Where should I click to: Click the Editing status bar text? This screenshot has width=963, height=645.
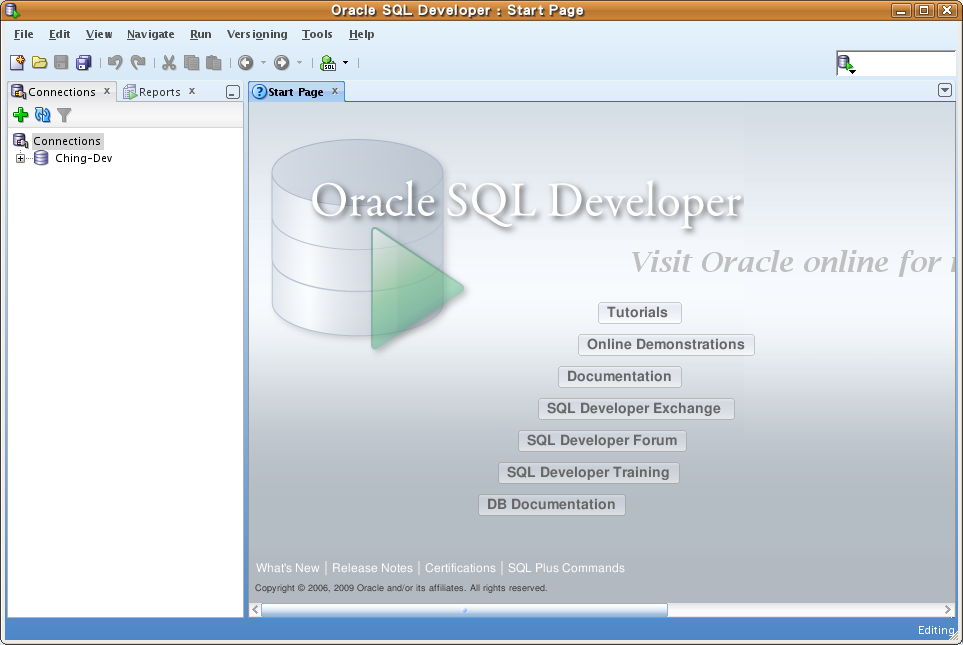[936, 630]
